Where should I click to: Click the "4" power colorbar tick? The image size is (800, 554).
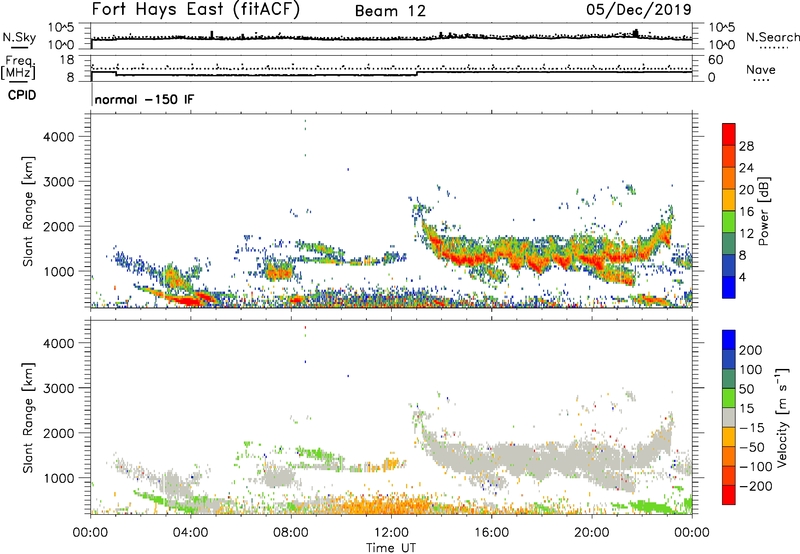click(x=742, y=277)
